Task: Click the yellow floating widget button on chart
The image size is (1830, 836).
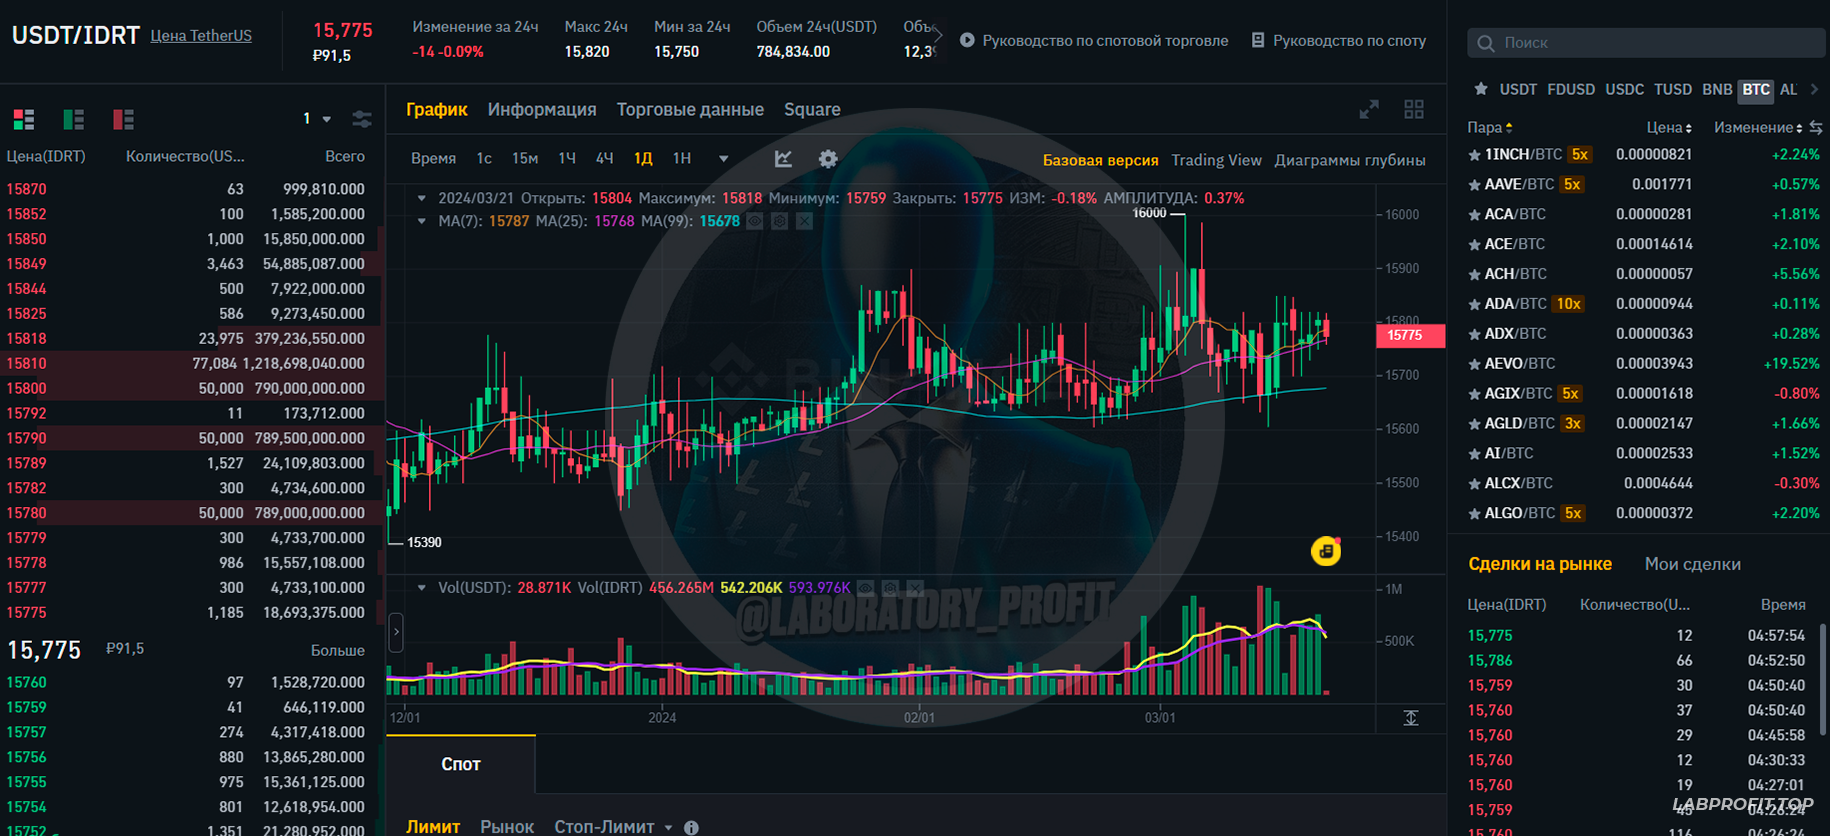Action: pyautogui.click(x=1326, y=551)
